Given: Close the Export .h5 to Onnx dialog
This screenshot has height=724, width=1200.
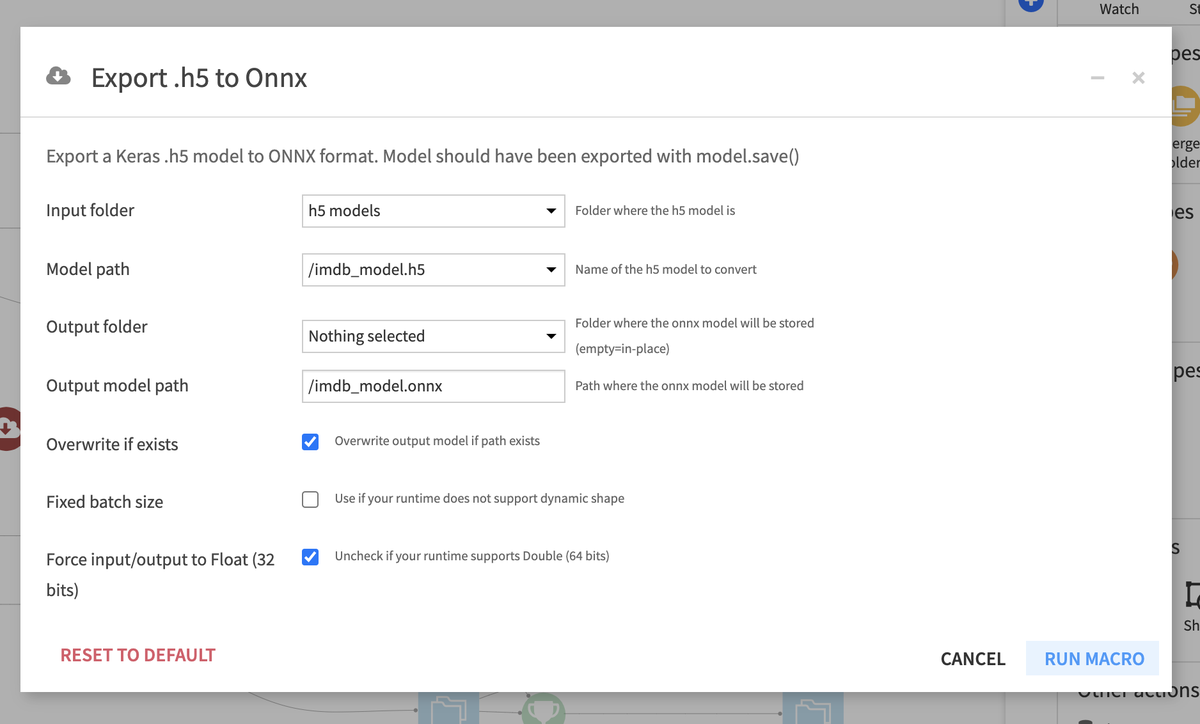Looking at the screenshot, I should tap(1138, 78).
